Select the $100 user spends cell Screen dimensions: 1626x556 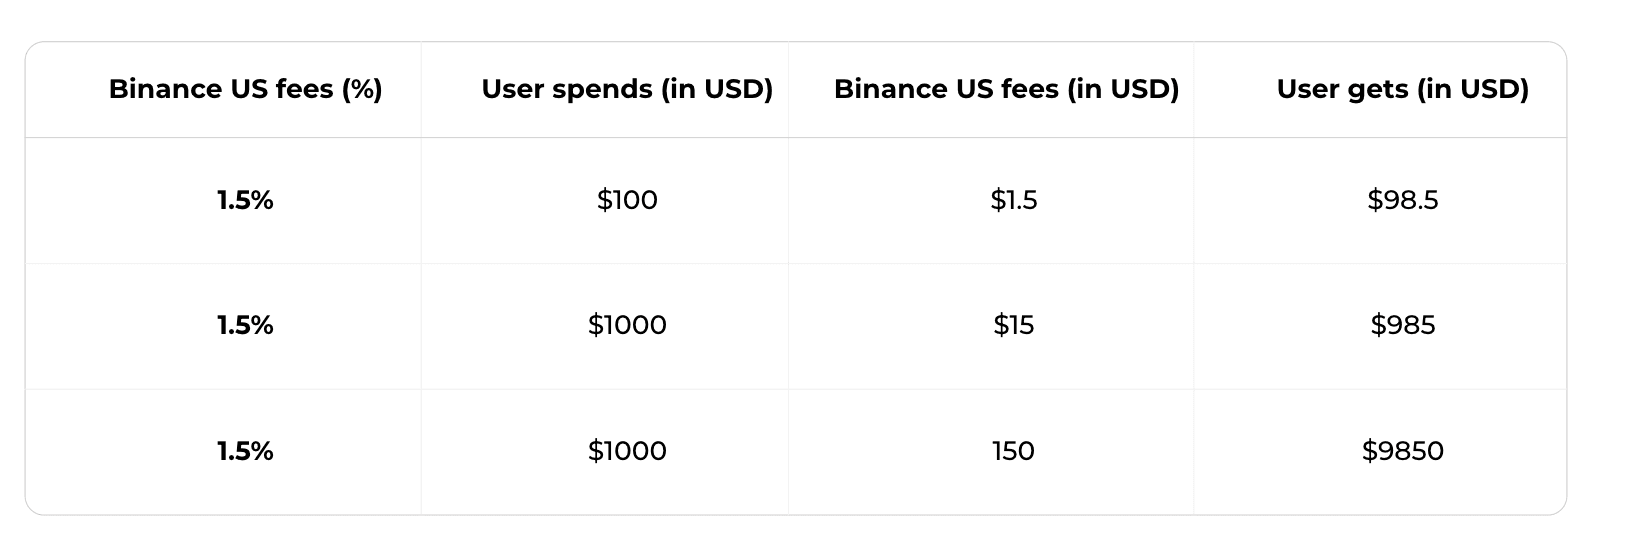point(627,200)
